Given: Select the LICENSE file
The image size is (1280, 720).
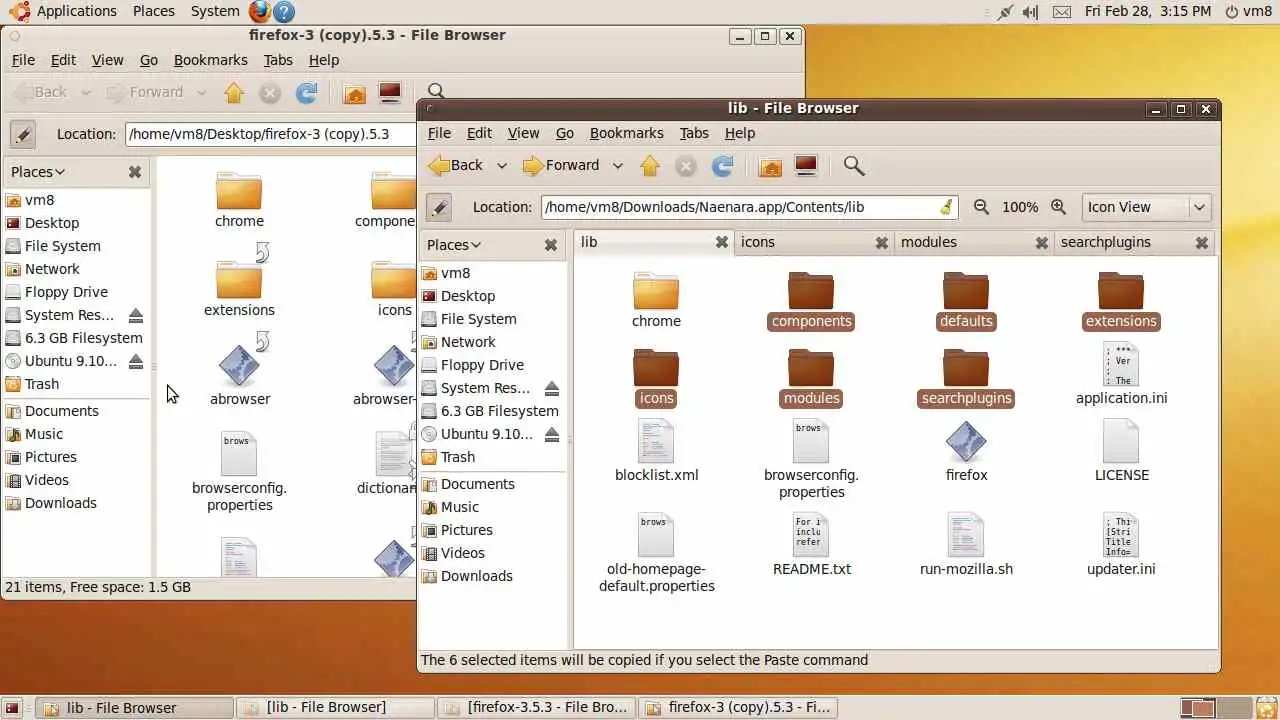Looking at the screenshot, I should (x=1121, y=451).
